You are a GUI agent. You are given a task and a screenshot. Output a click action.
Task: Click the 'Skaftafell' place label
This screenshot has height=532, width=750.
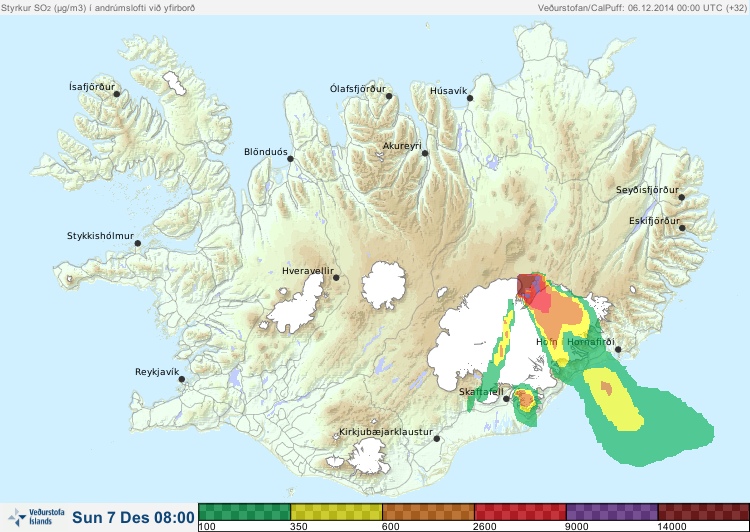481,392
